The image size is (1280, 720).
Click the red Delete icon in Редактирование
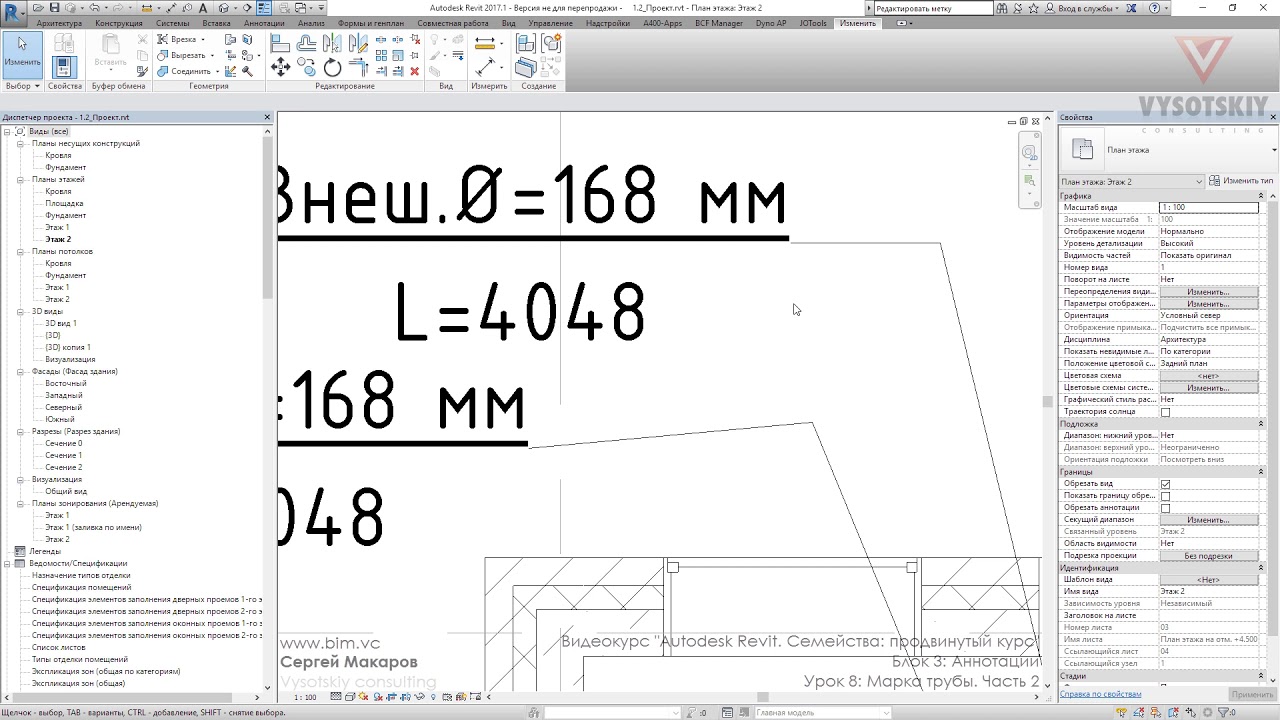(x=414, y=71)
